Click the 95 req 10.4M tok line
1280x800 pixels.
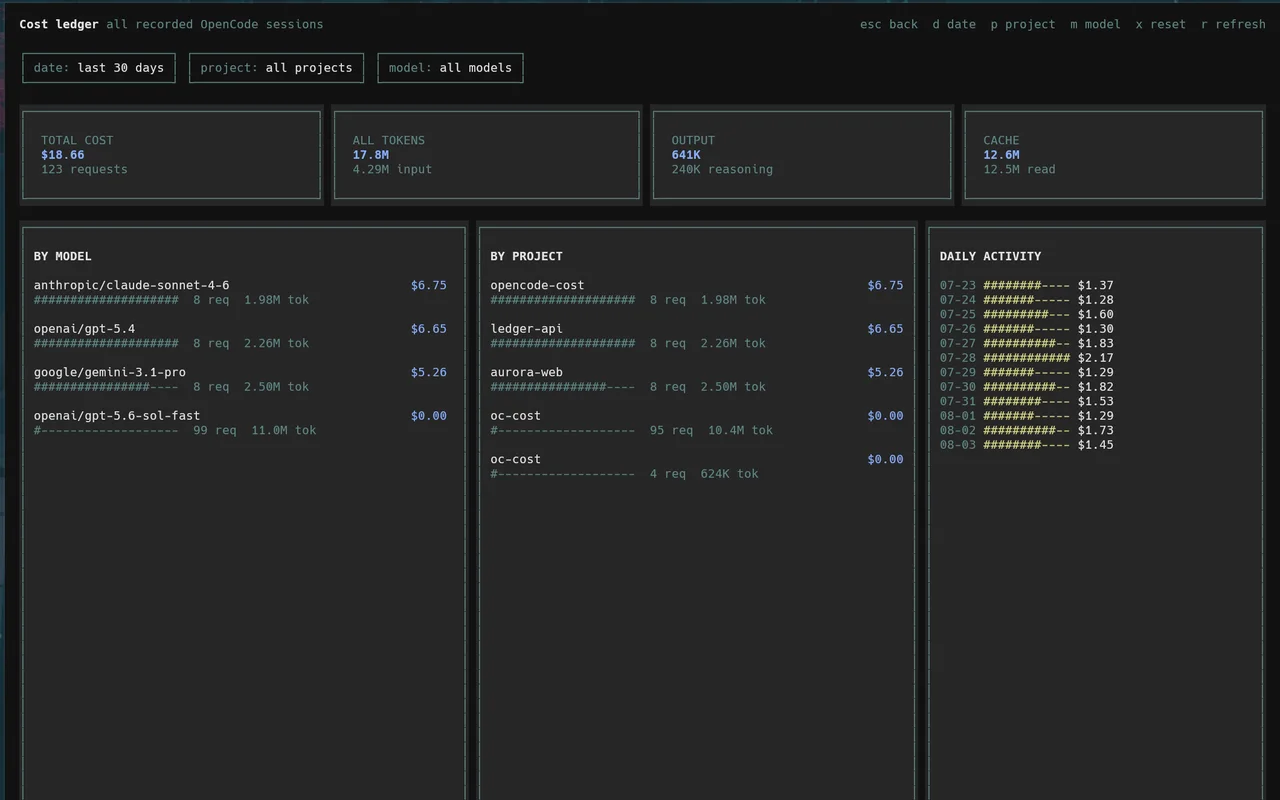click(711, 430)
